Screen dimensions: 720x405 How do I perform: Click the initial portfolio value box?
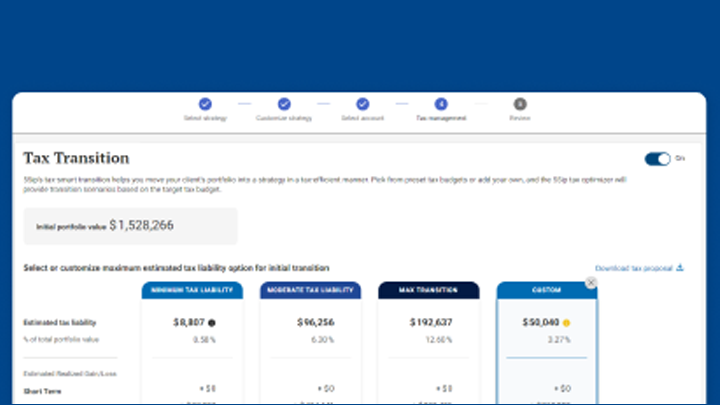tap(131, 226)
